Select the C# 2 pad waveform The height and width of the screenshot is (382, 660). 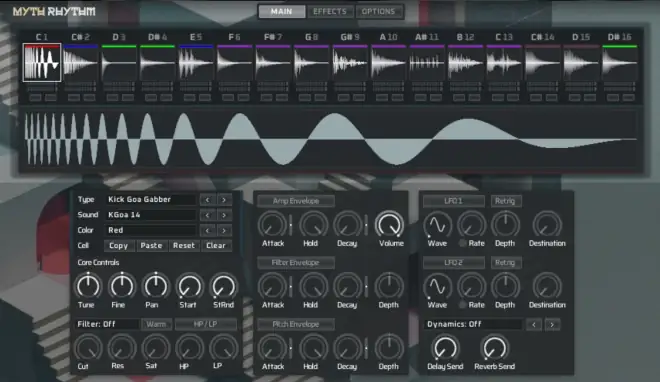tap(80, 63)
